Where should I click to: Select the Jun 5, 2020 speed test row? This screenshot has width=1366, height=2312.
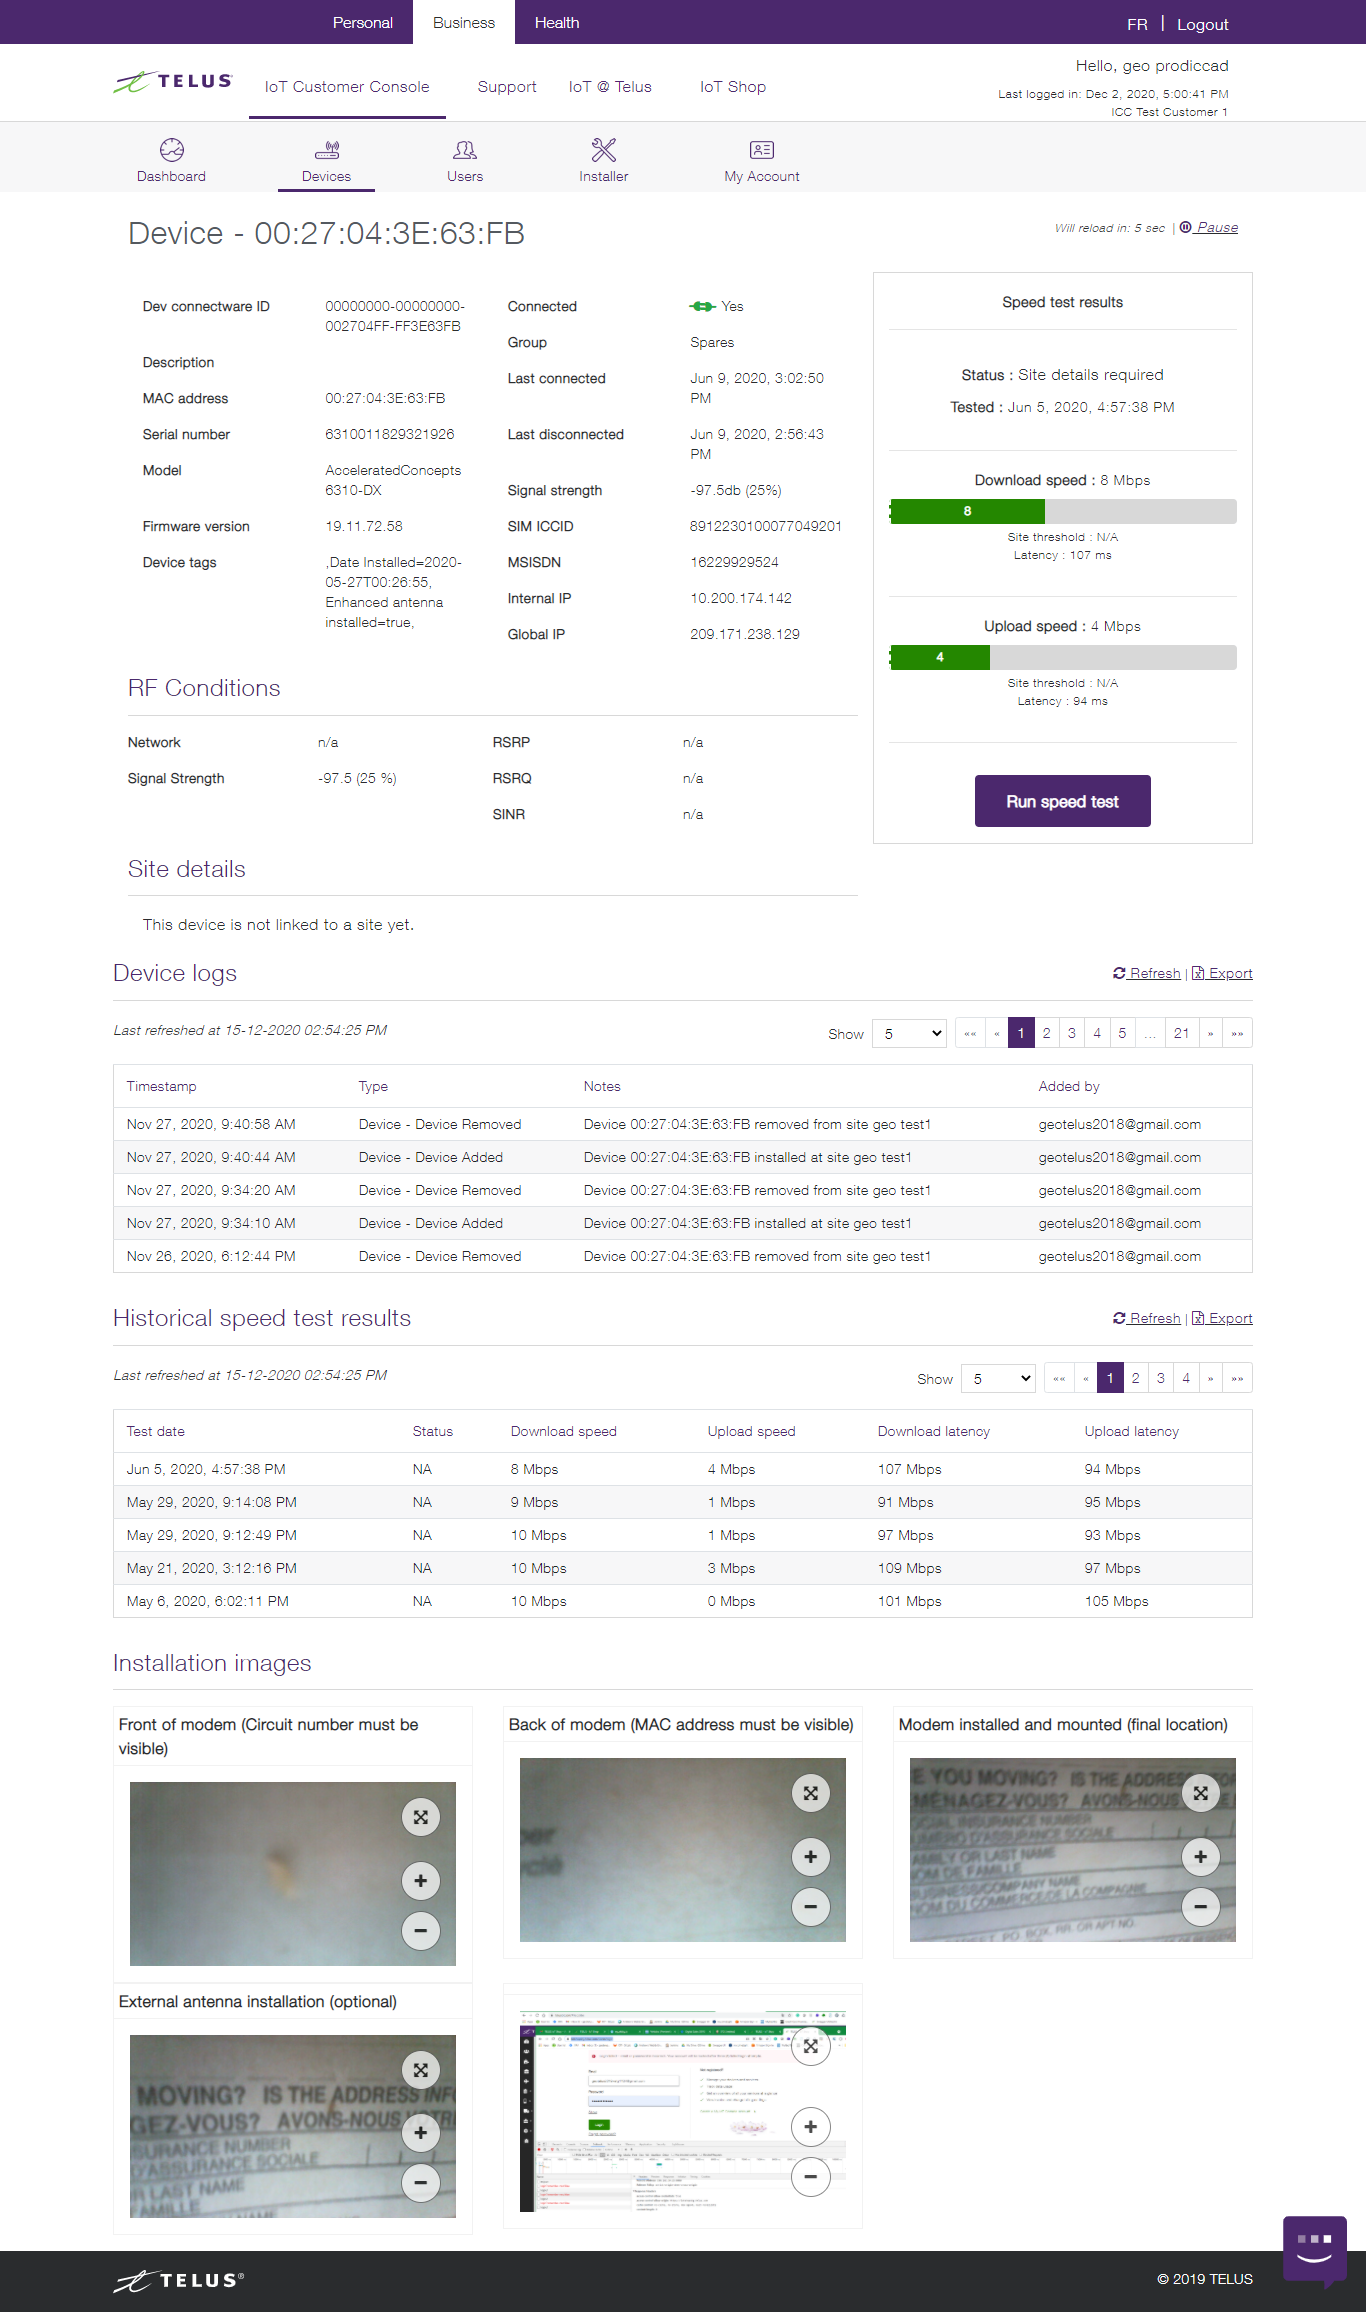coord(683,1469)
